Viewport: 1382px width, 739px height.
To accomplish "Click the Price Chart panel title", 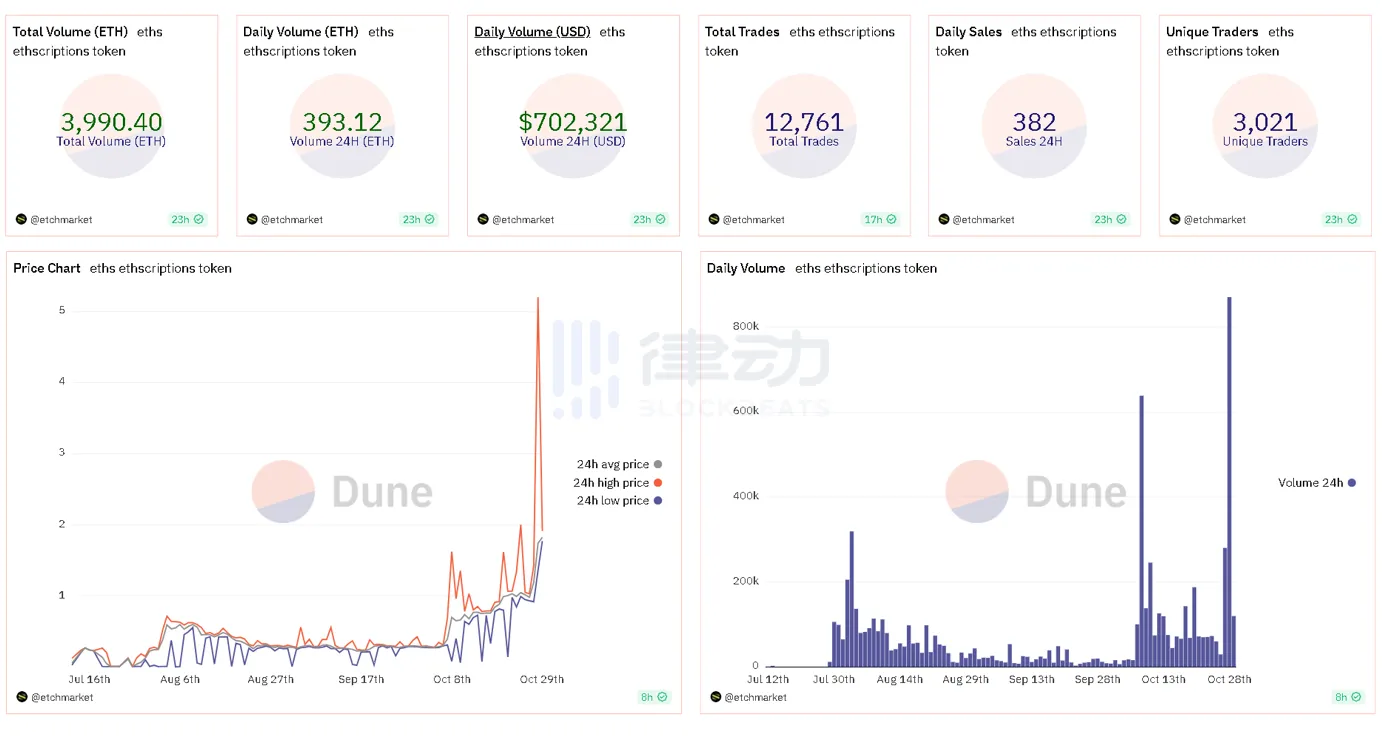I will (x=47, y=268).
